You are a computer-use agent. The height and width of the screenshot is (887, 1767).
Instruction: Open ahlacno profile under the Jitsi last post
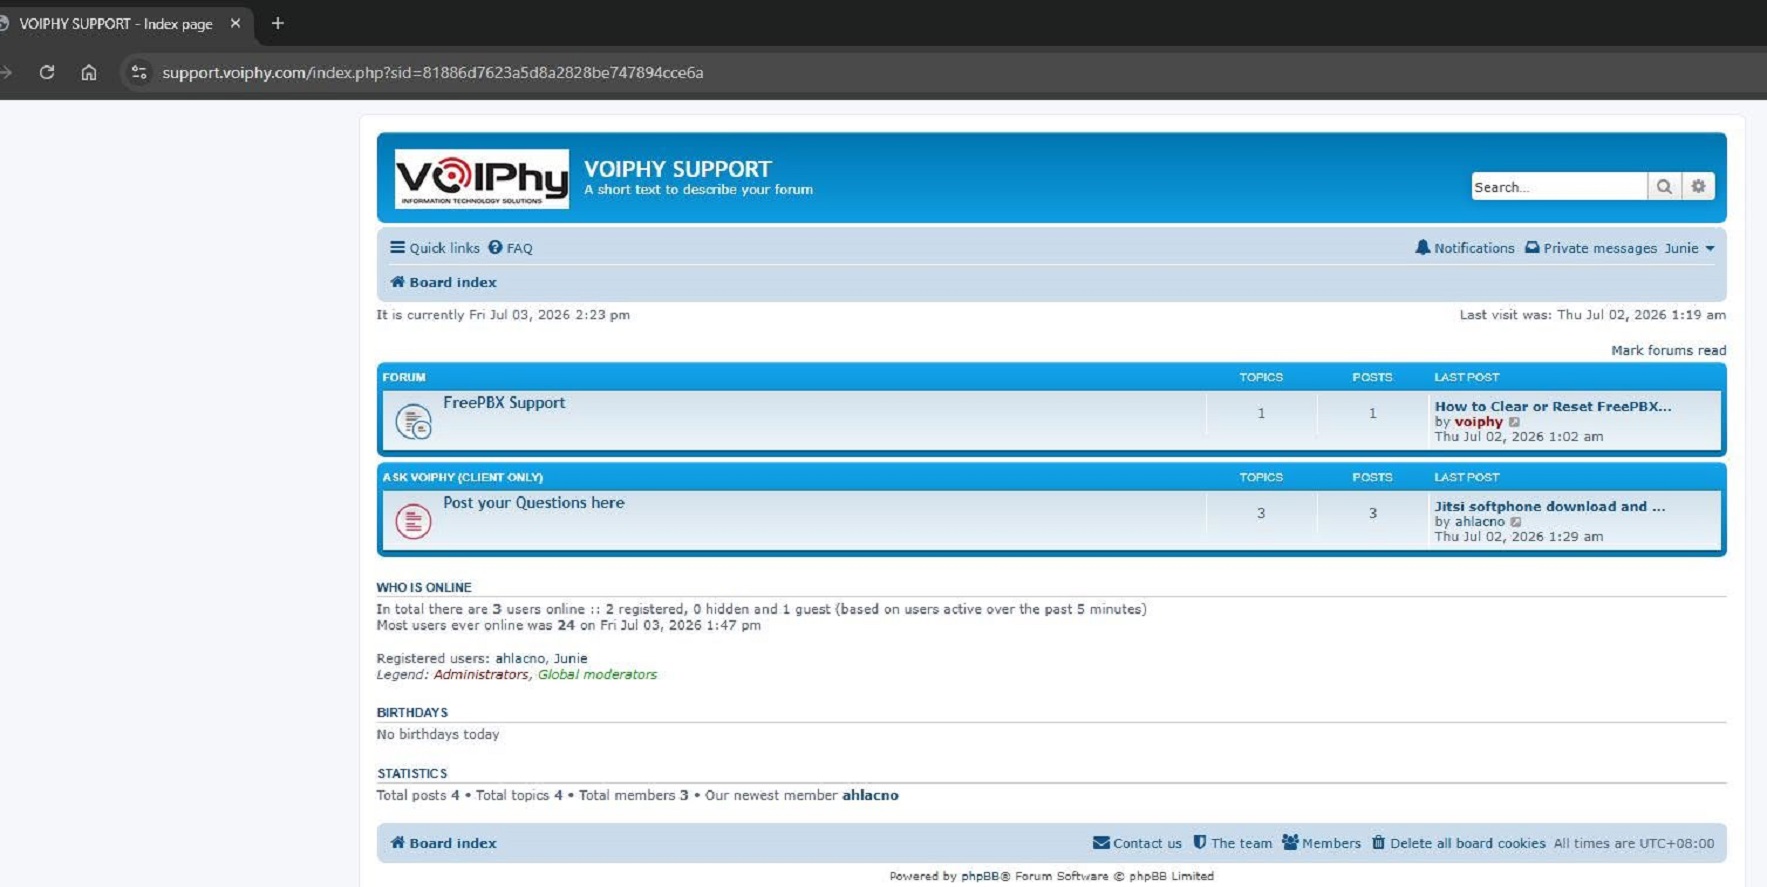point(1480,522)
